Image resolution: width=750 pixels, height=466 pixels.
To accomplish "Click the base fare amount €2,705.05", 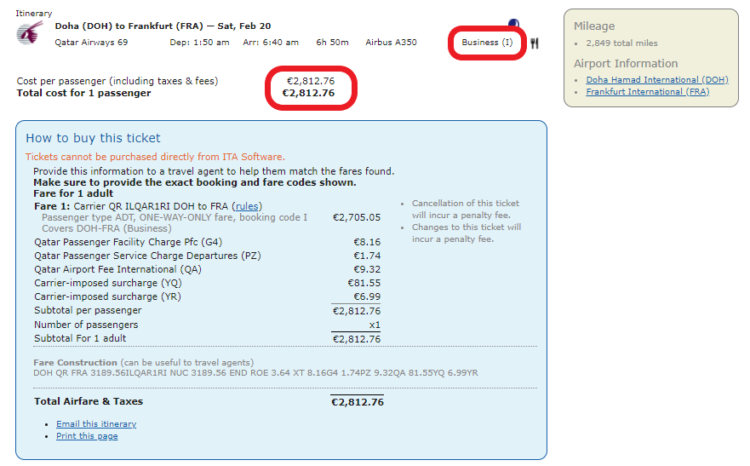I will pos(357,218).
